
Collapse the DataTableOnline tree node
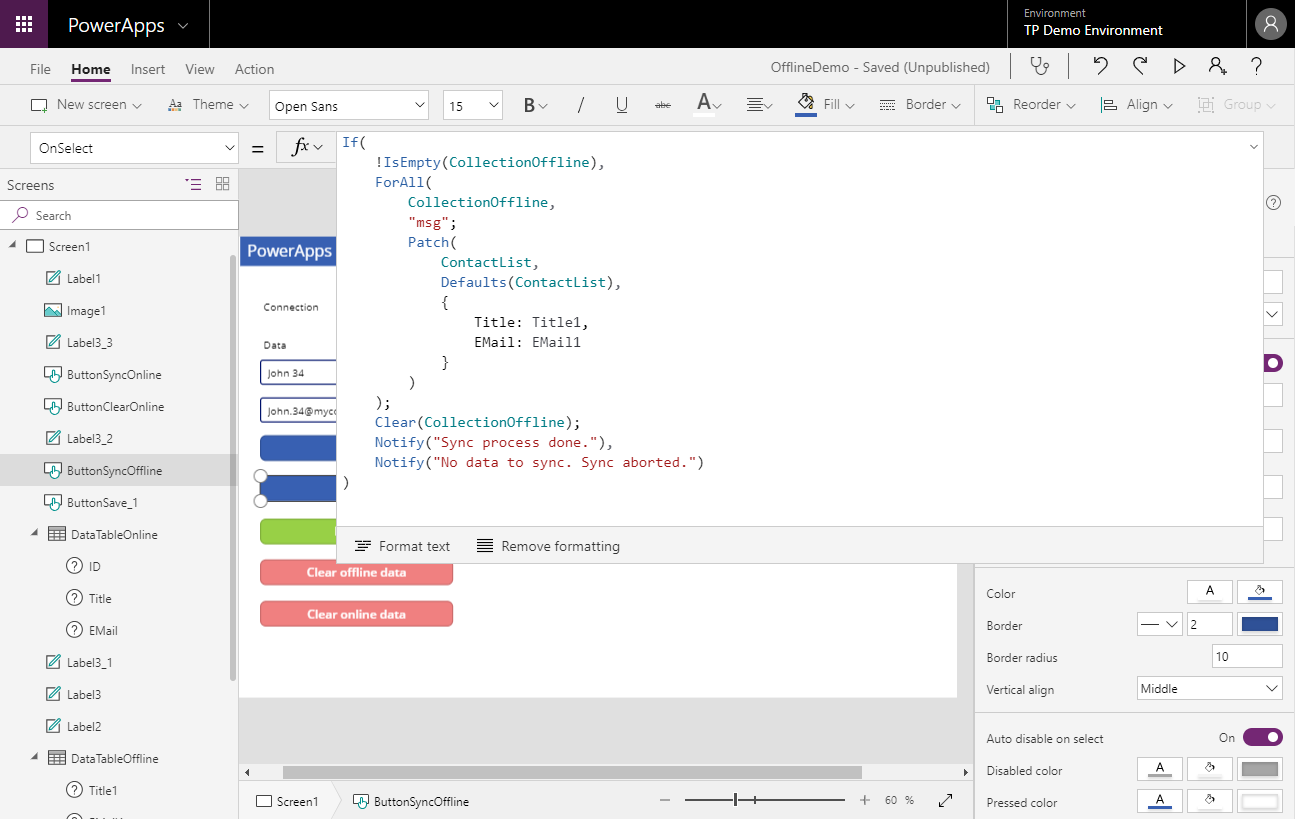click(x=37, y=534)
